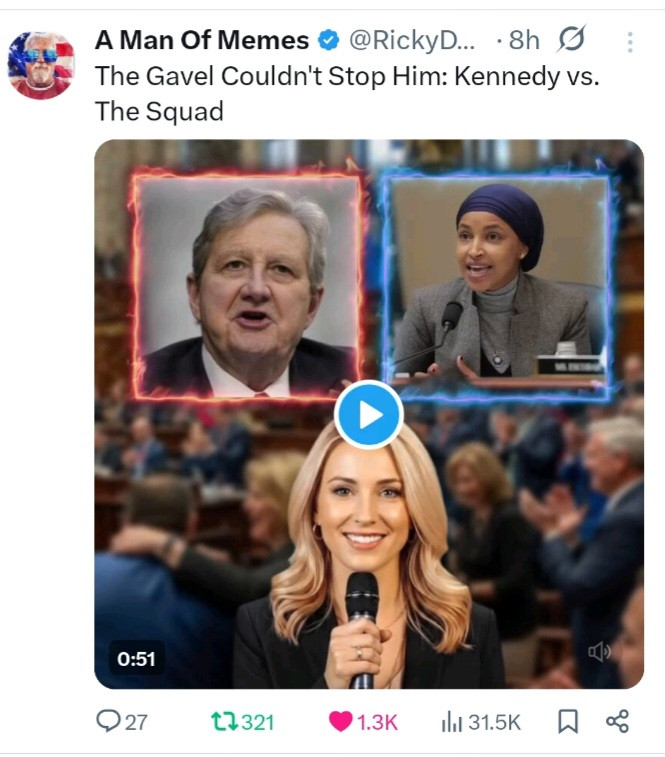Open the share icon options
This screenshot has height=757, width=665.
[618, 722]
